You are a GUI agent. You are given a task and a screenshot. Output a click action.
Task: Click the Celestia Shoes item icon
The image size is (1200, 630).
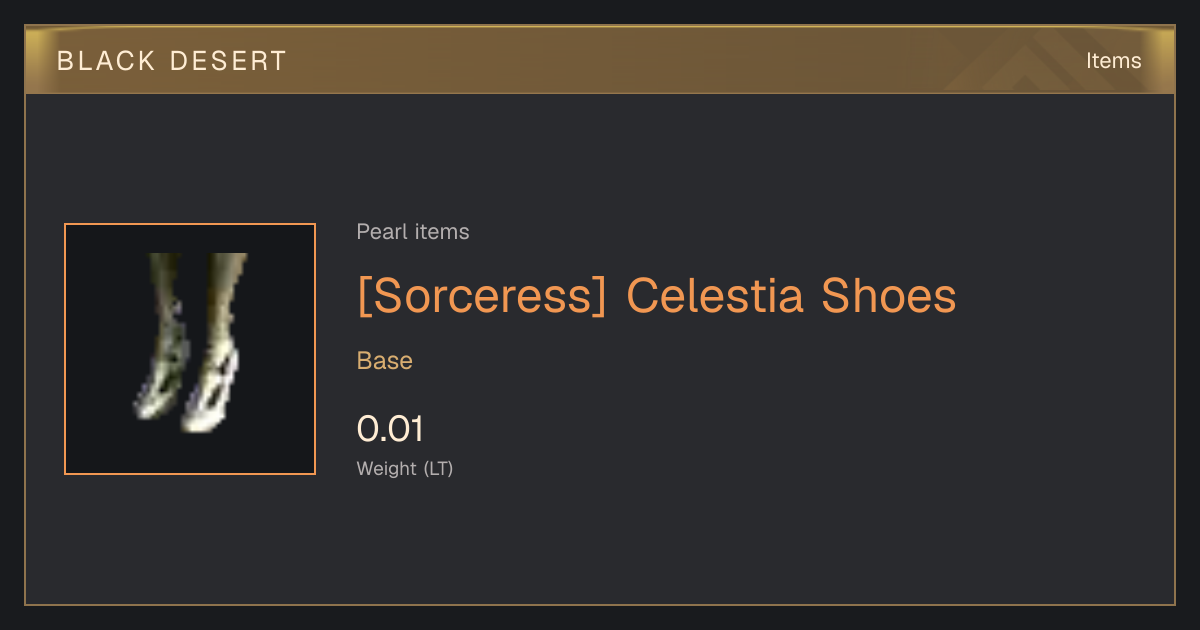point(190,349)
